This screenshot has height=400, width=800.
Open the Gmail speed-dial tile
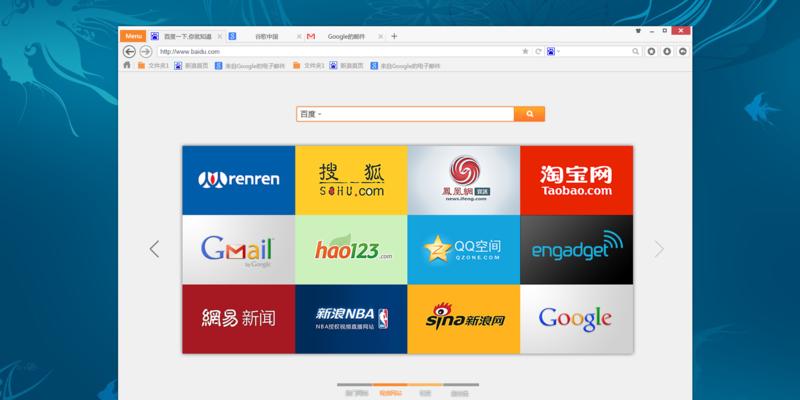[239, 249]
